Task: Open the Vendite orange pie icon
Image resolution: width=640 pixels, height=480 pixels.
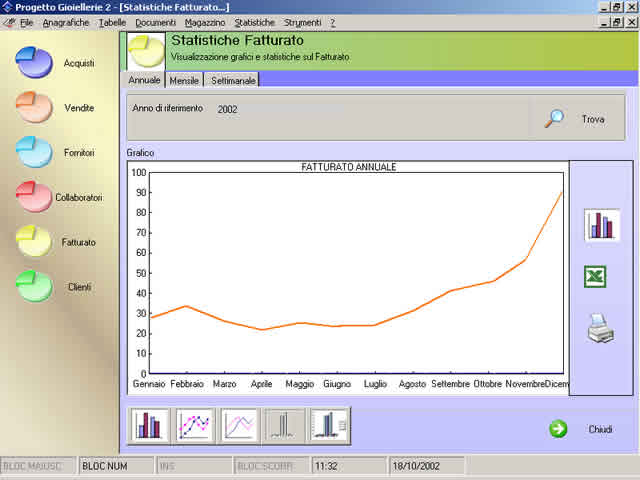Action: (x=34, y=107)
